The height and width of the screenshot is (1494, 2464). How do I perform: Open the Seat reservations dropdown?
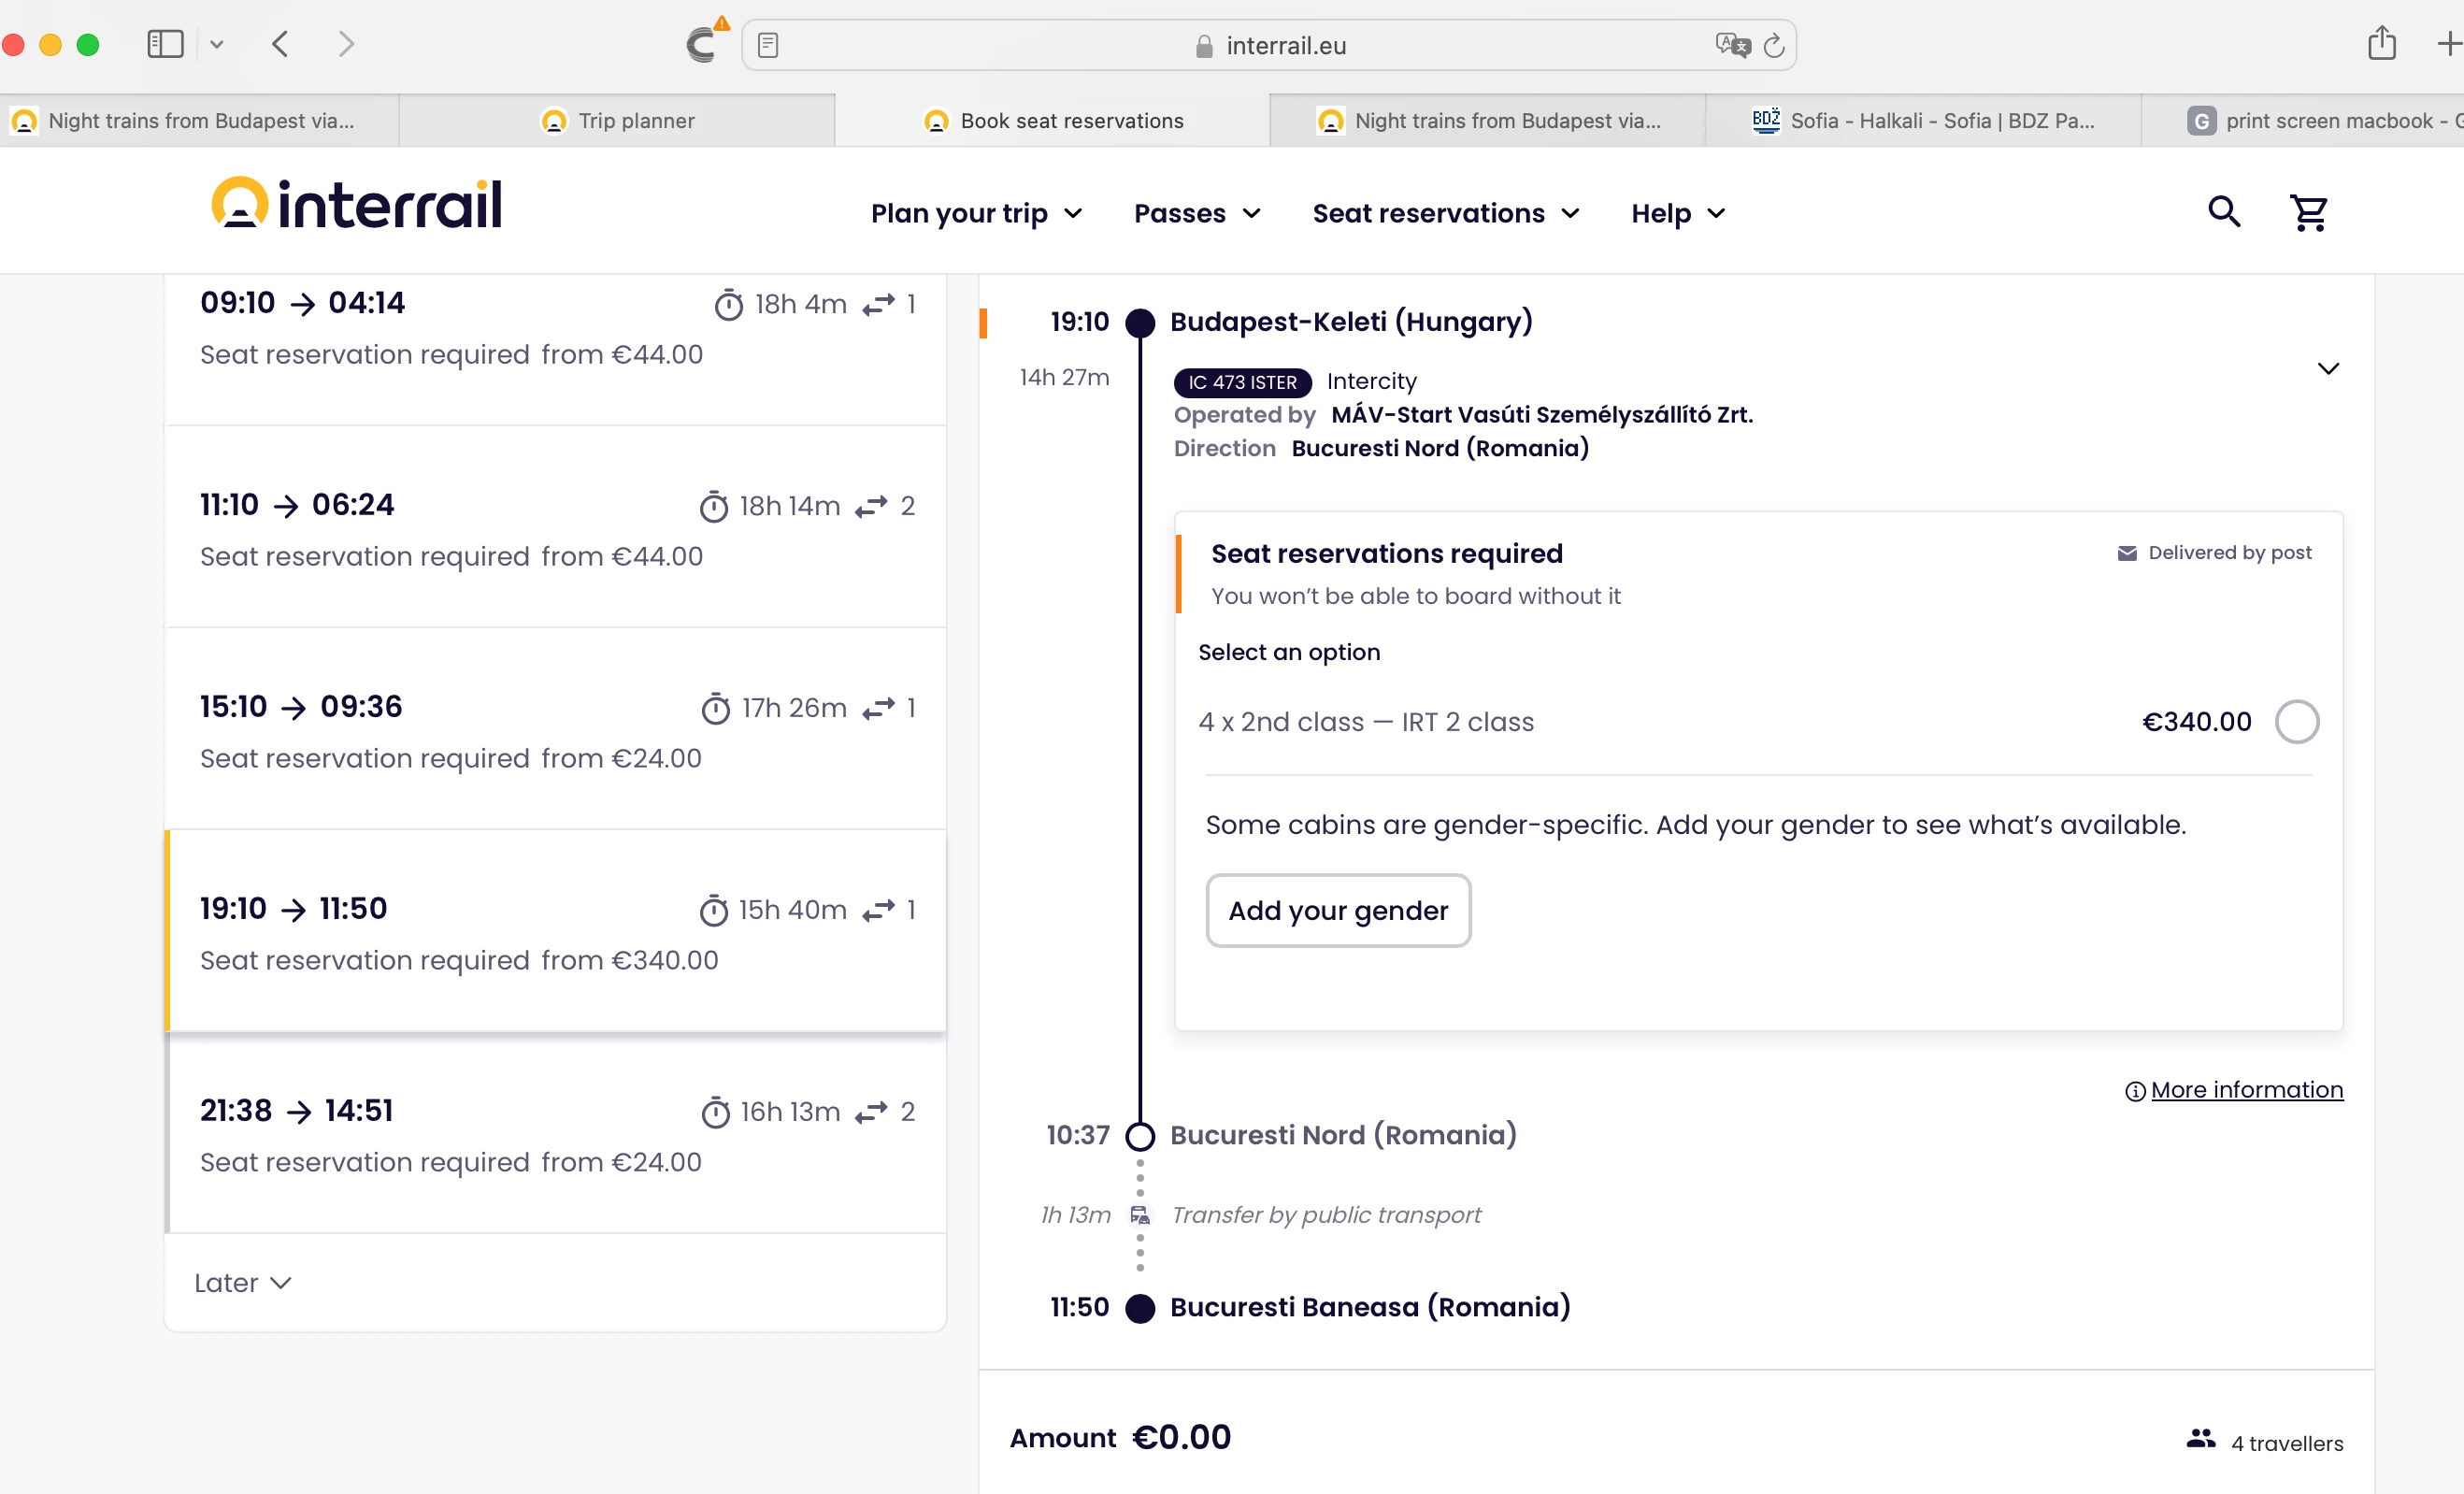coord(1445,213)
